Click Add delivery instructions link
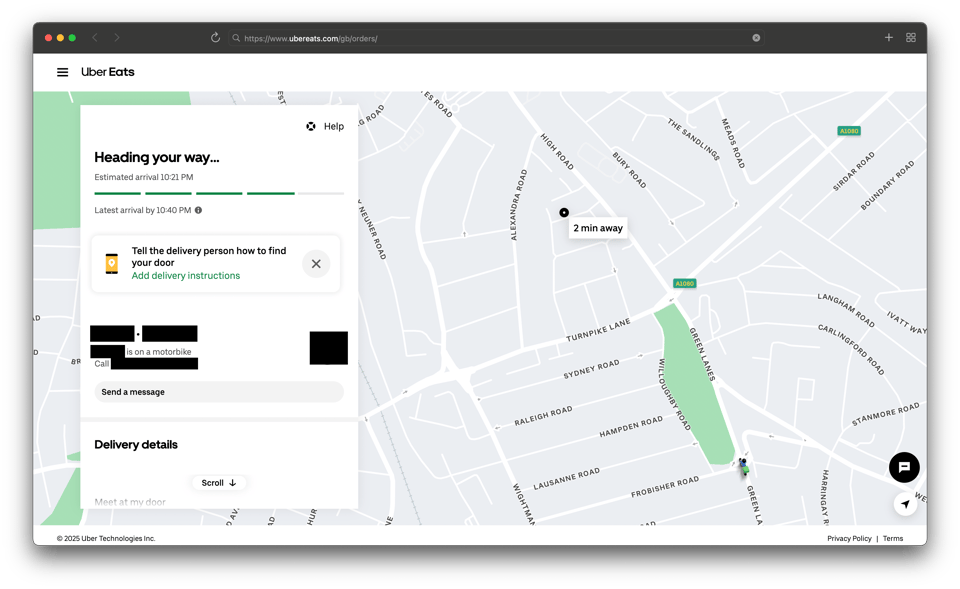Screen dimensions: 960x589 [x=186, y=276]
